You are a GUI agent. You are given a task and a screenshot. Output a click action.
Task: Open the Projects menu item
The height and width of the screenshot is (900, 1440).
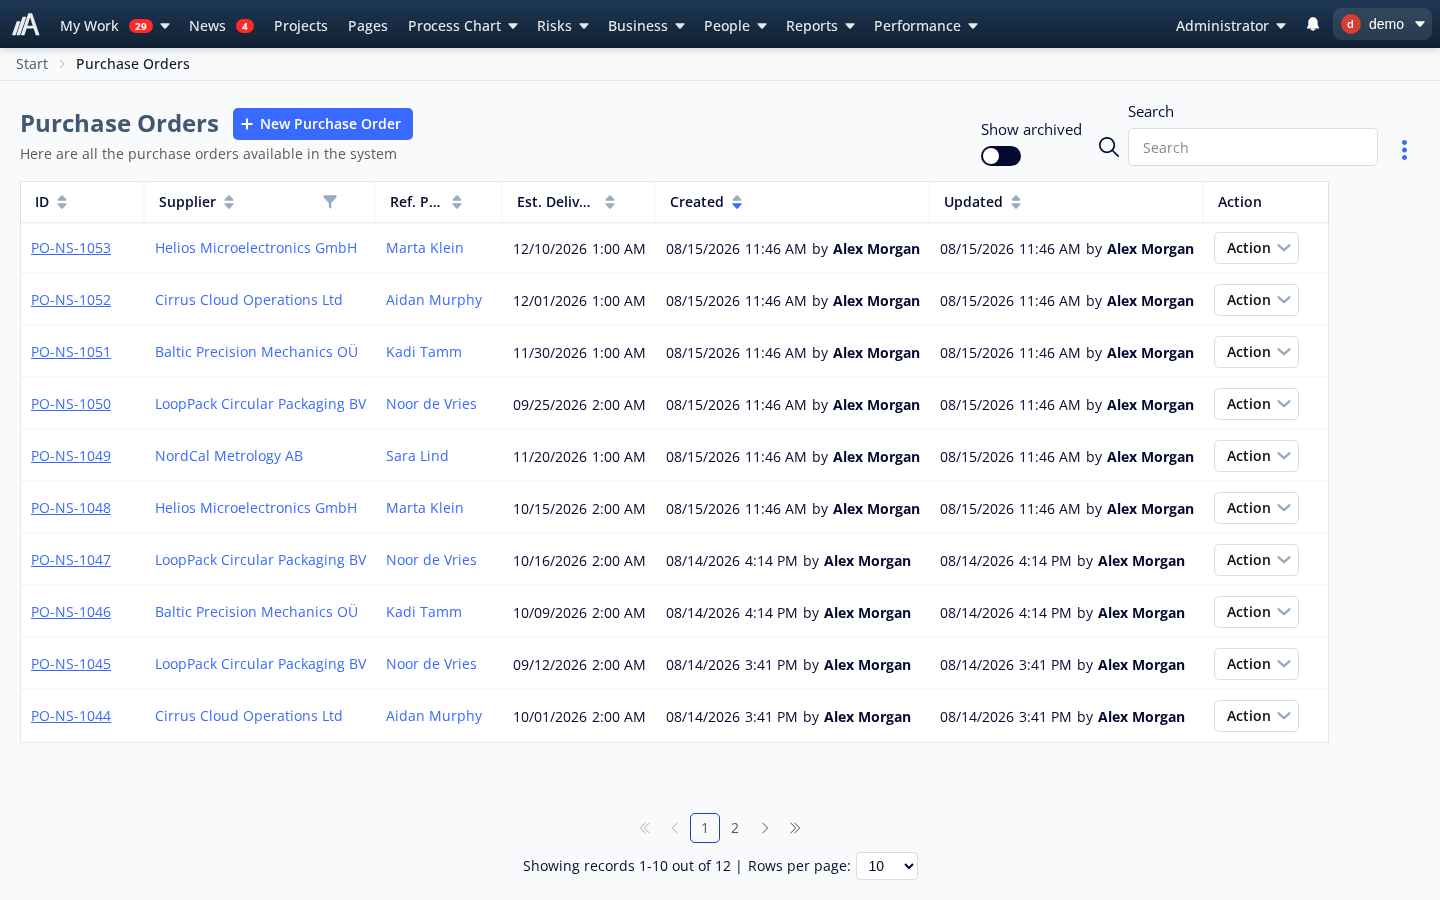click(x=301, y=25)
